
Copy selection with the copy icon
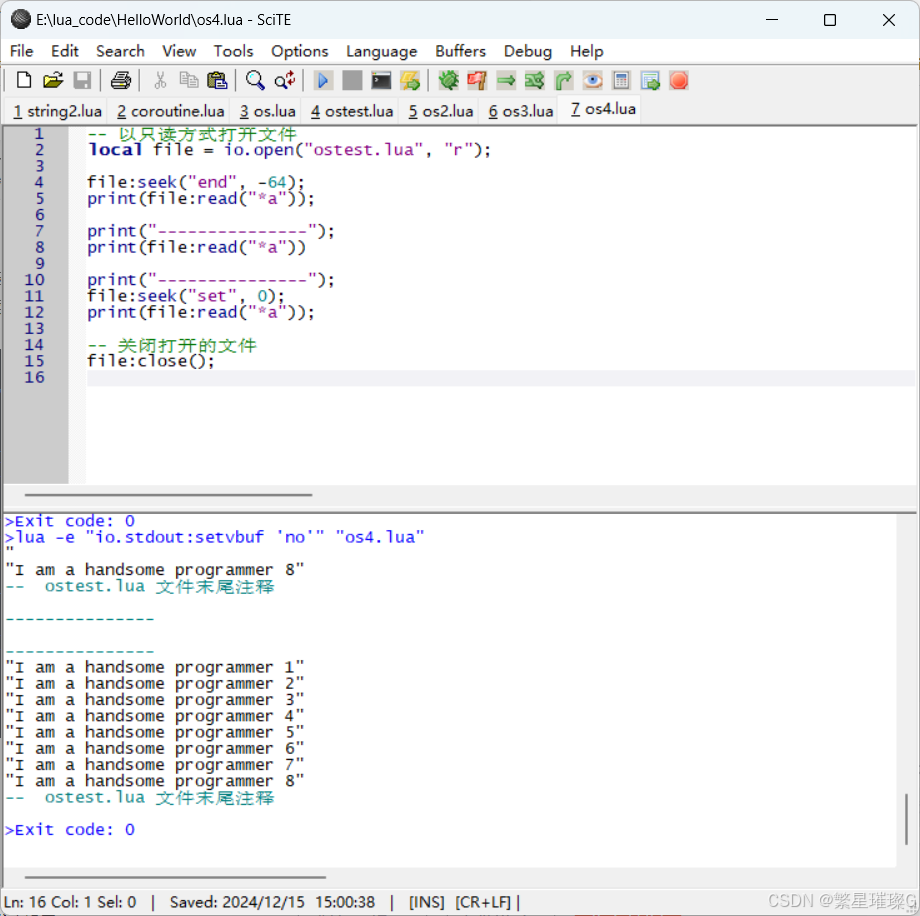coord(188,80)
